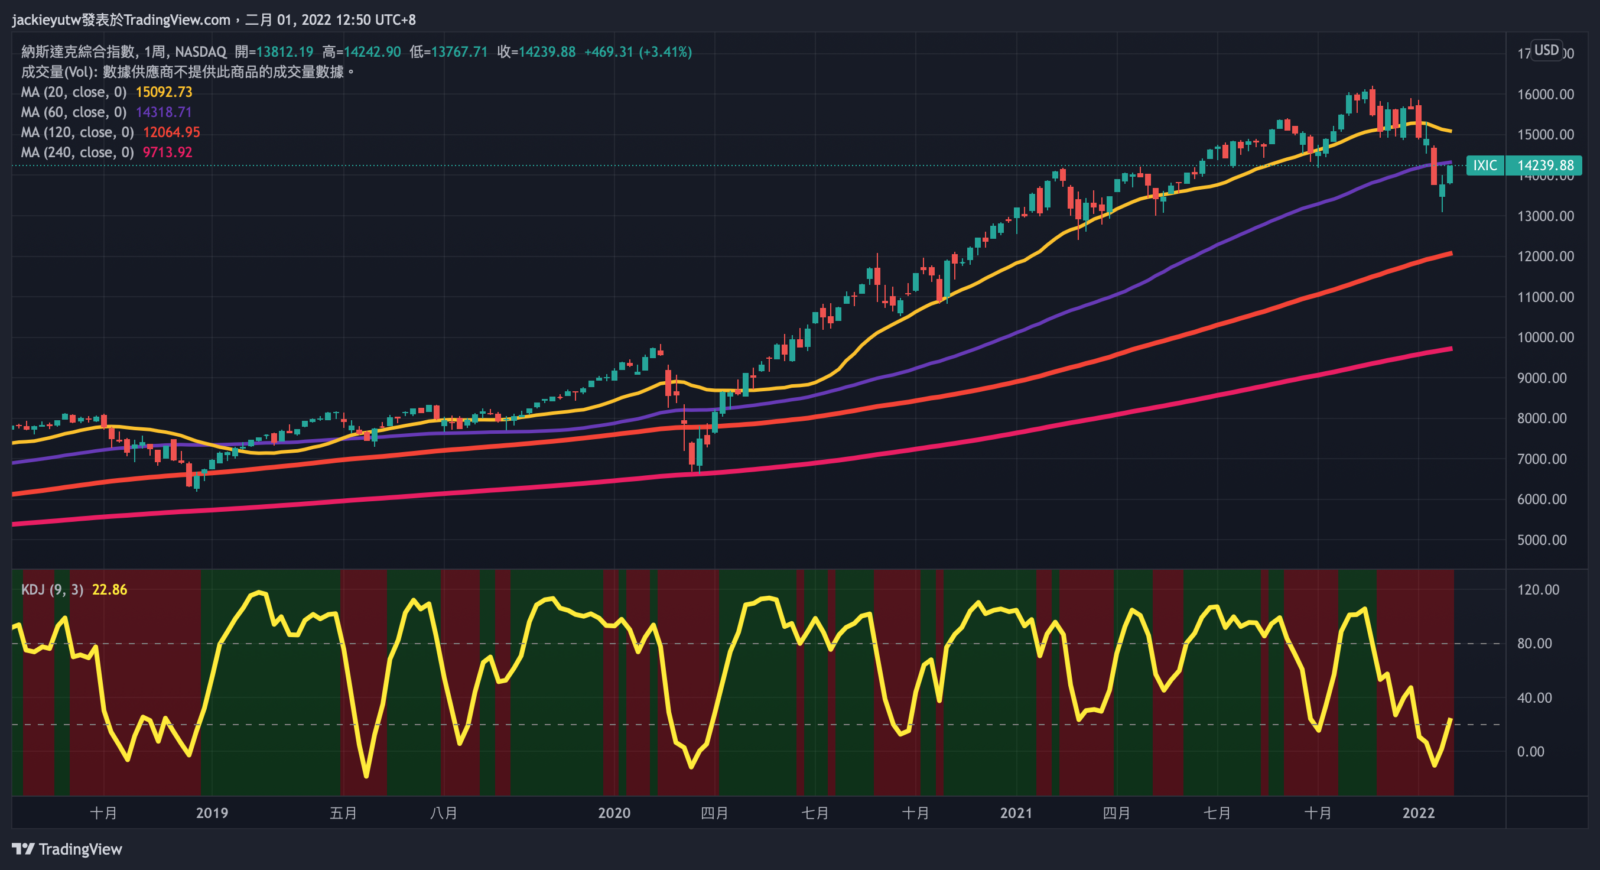The width and height of the screenshot is (1600, 870).
Task: Select the MA (240, close, 0) legend
Action: [x=77, y=152]
